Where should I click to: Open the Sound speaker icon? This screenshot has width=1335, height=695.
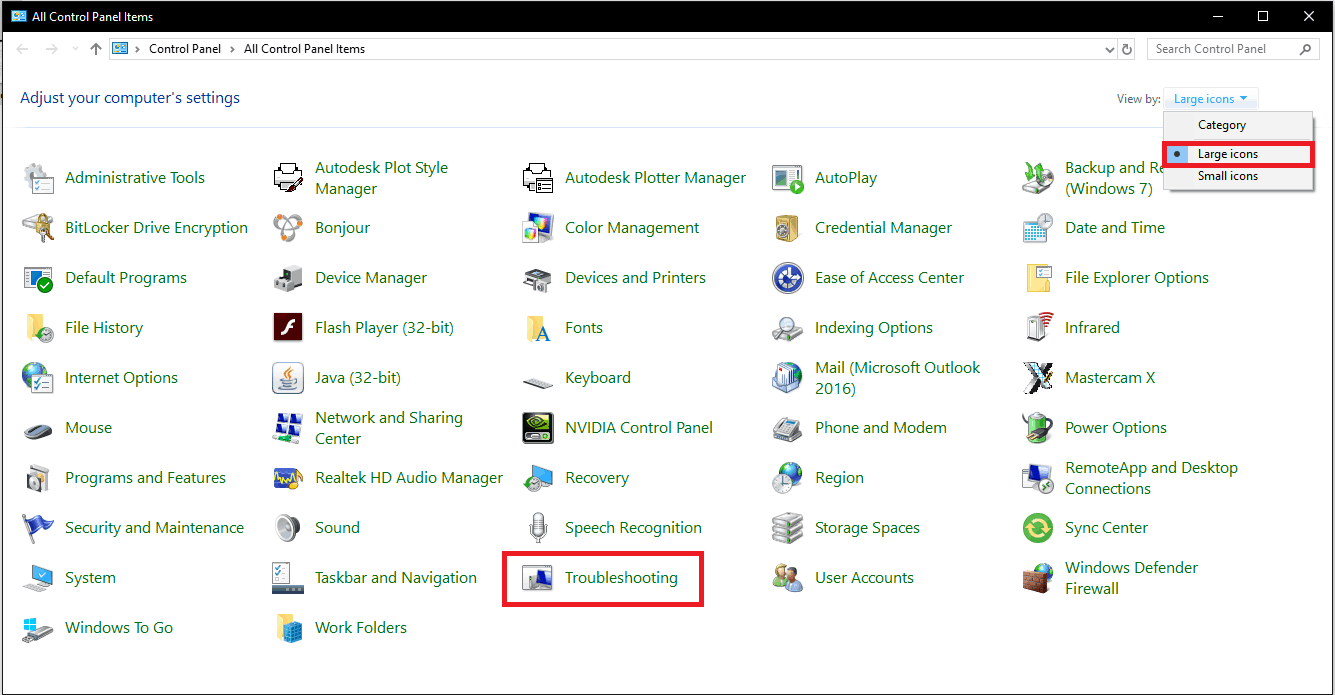[288, 528]
